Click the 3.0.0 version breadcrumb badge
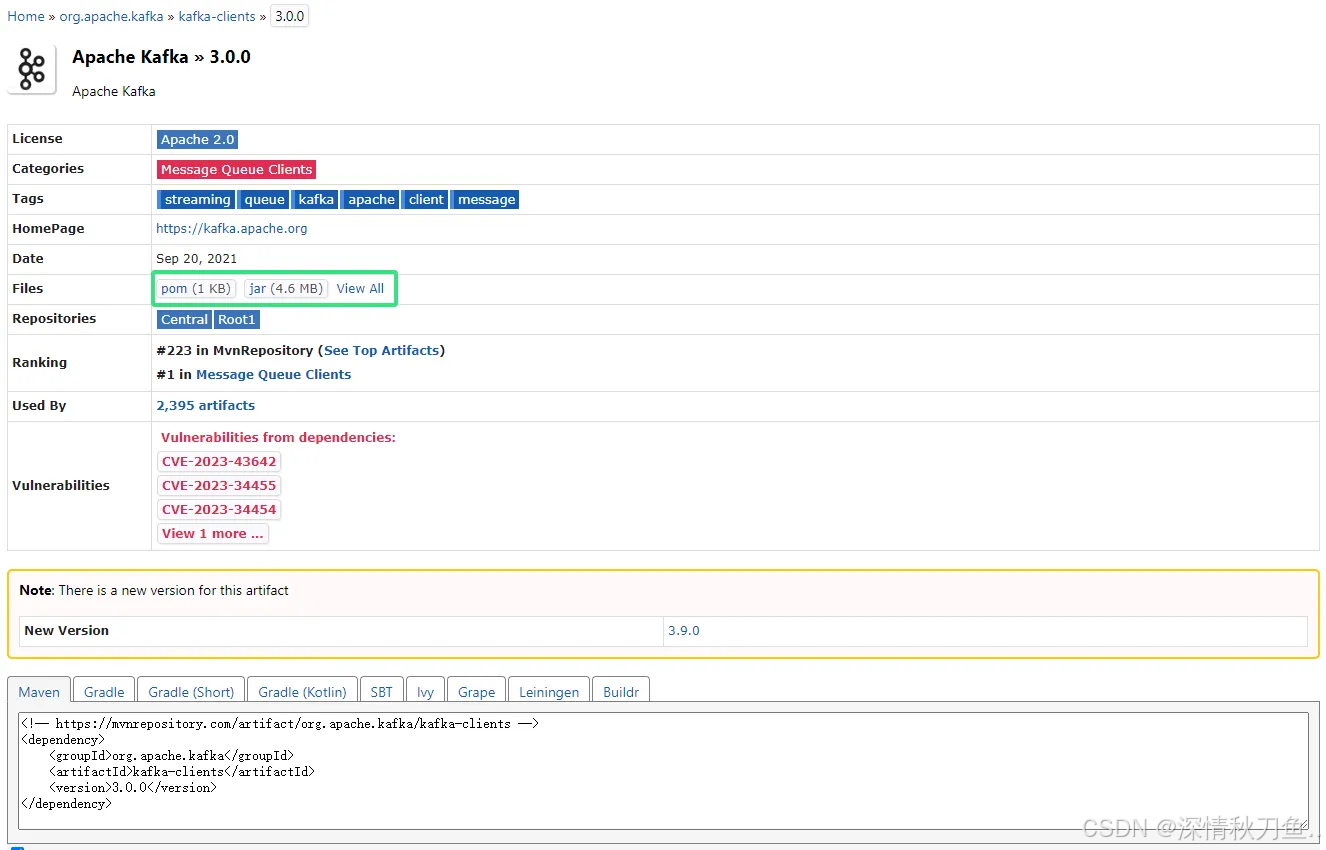The width and height of the screenshot is (1326, 850). [290, 16]
